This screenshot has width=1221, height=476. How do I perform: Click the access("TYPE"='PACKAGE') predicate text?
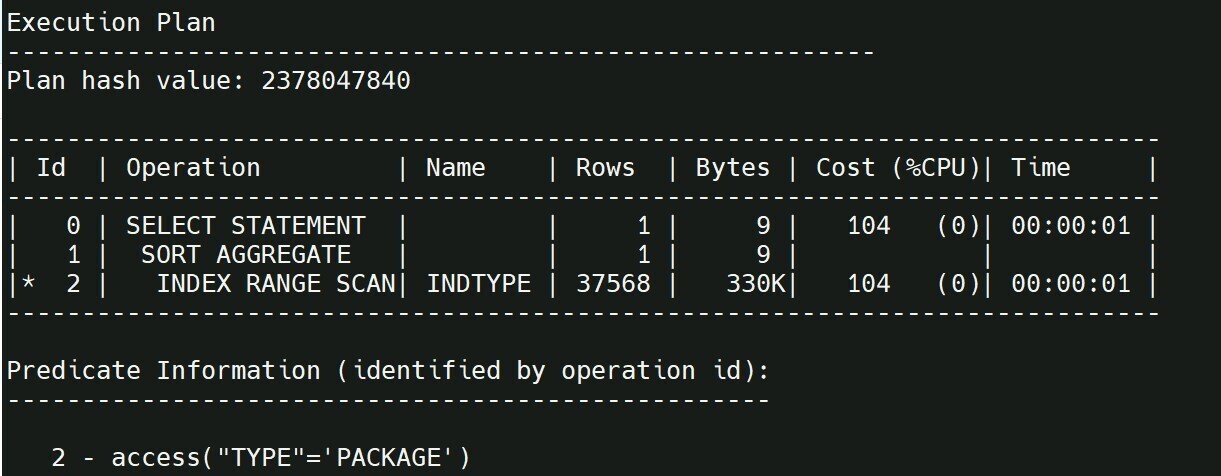290,458
